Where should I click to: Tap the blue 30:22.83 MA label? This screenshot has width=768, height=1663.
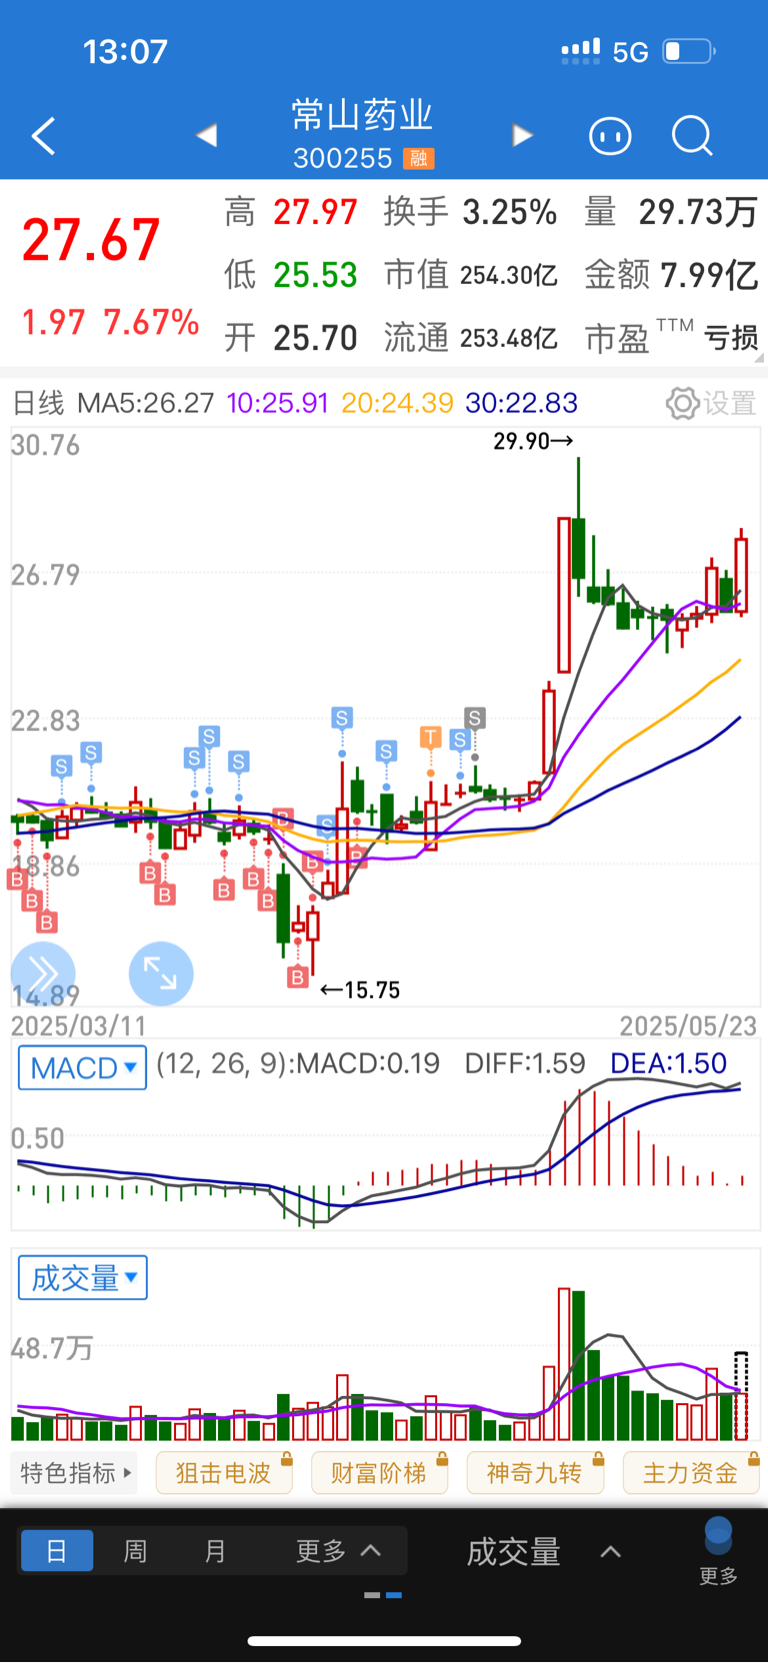[x=521, y=403]
